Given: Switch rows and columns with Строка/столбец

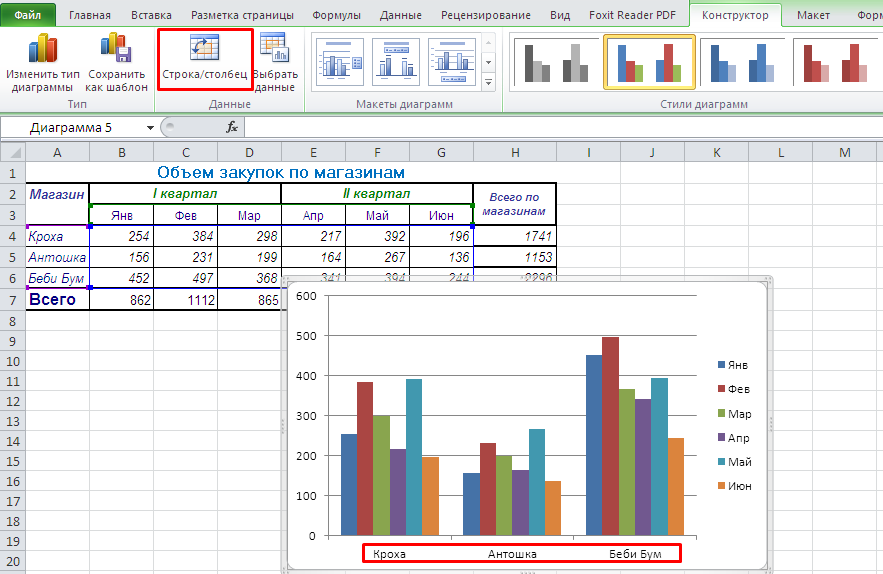Looking at the screenshot, I should coord(204,50).
